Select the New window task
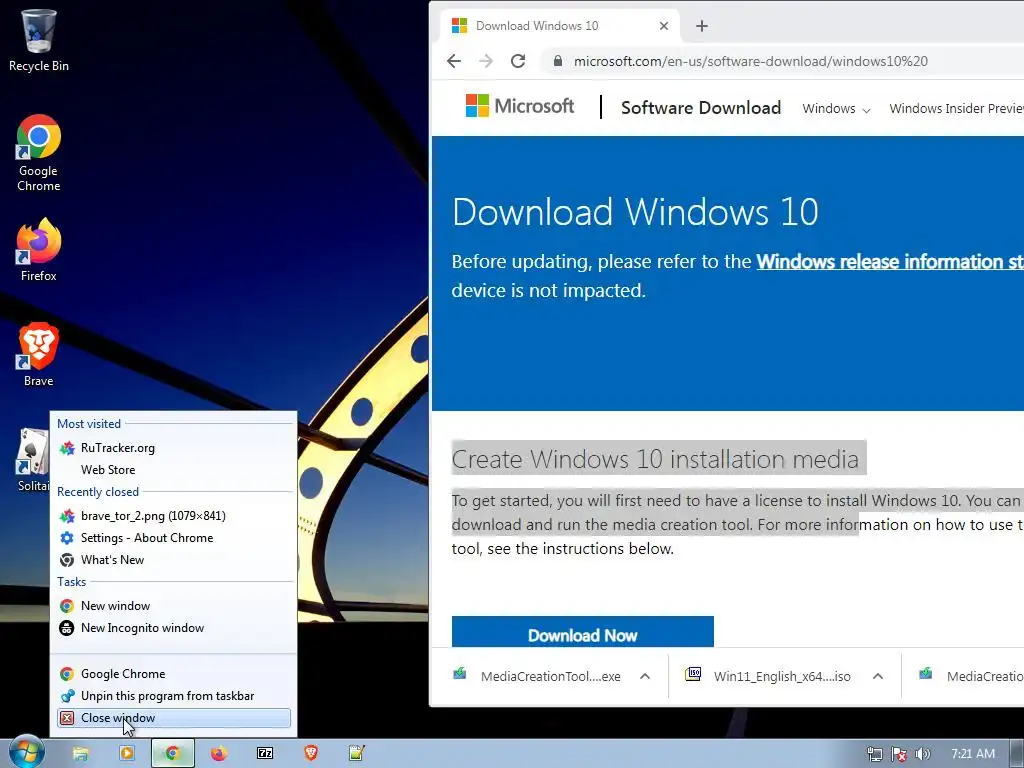The height and width of the screenshot is (768, 1024). point(174,606)
